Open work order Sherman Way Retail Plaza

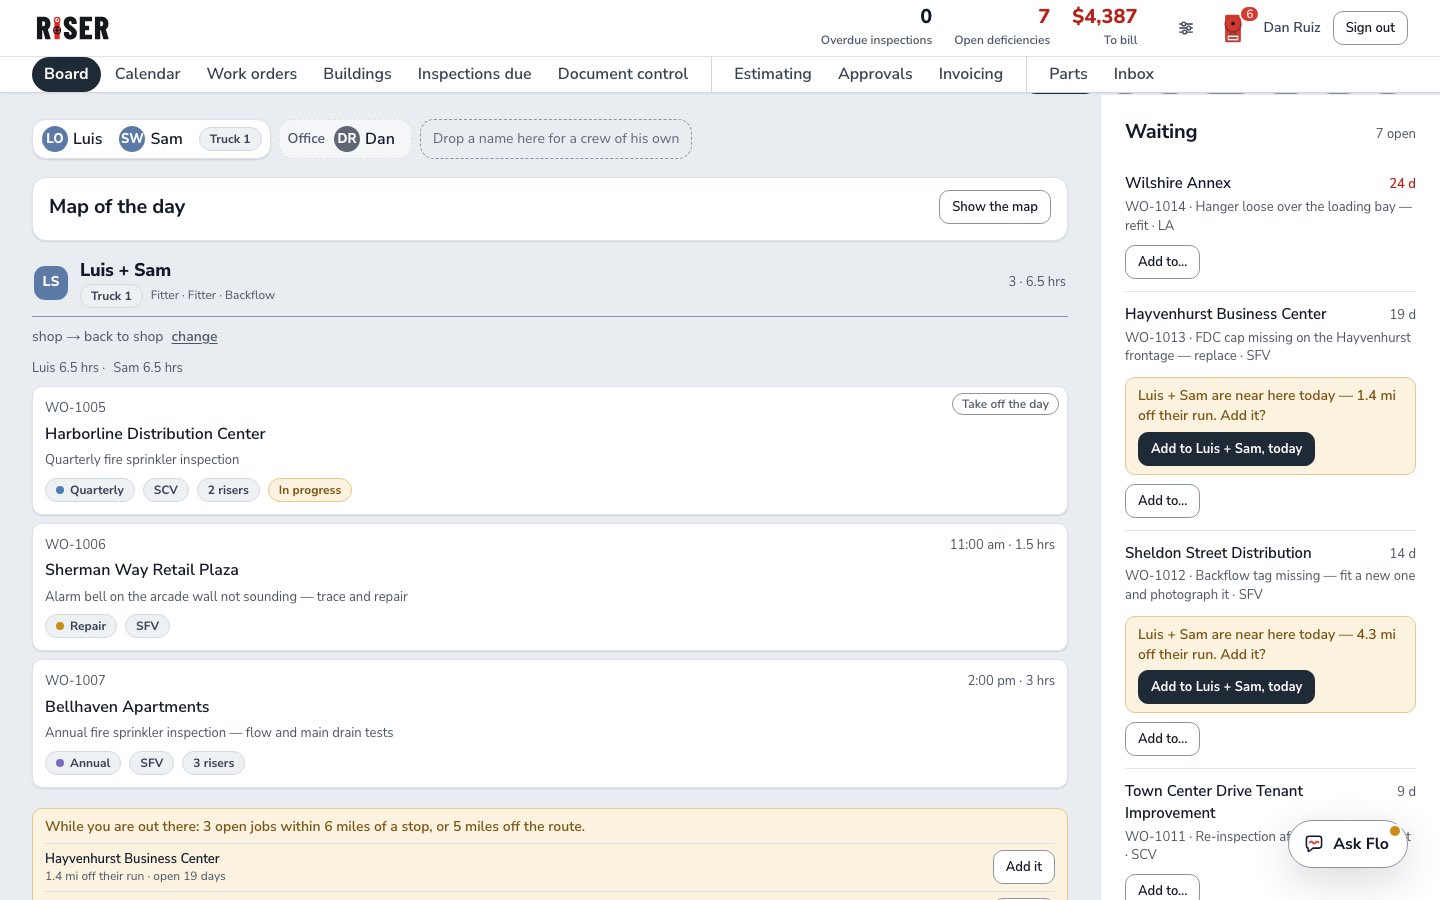[550, 587]
